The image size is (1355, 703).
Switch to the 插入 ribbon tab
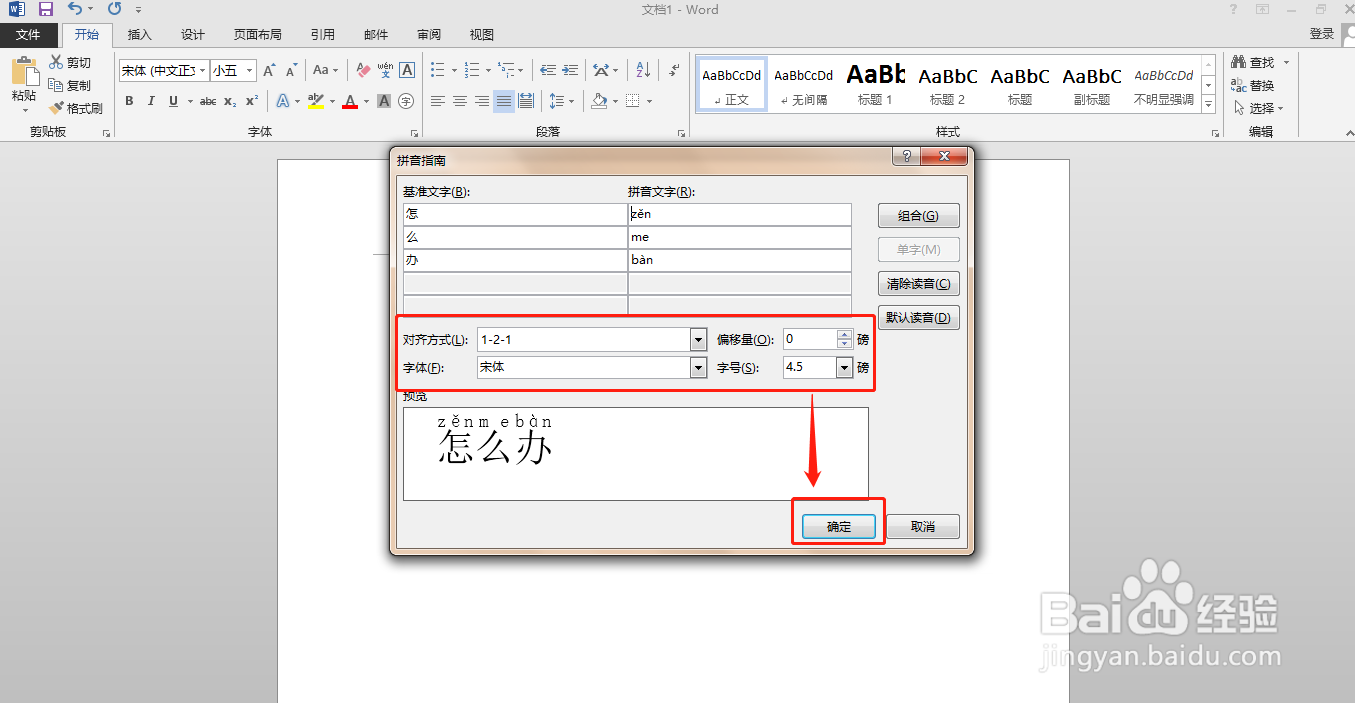[x=139, y=33]
